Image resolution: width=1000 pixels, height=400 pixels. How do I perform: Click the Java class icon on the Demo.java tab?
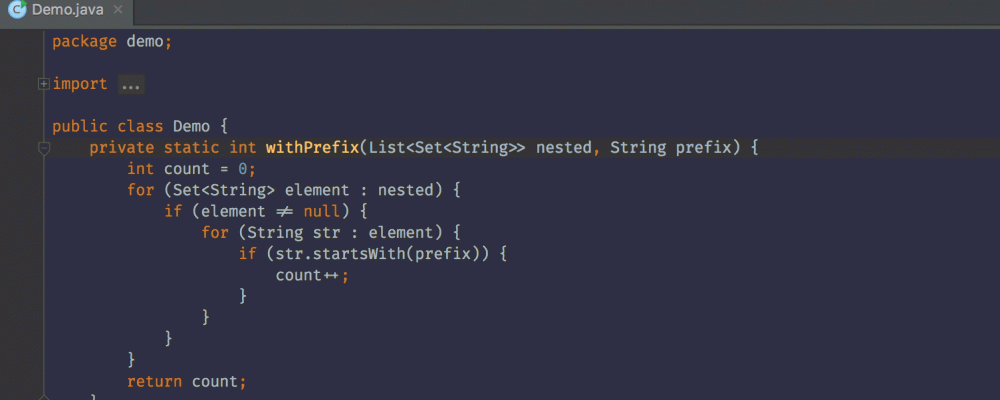coord(17,13)
